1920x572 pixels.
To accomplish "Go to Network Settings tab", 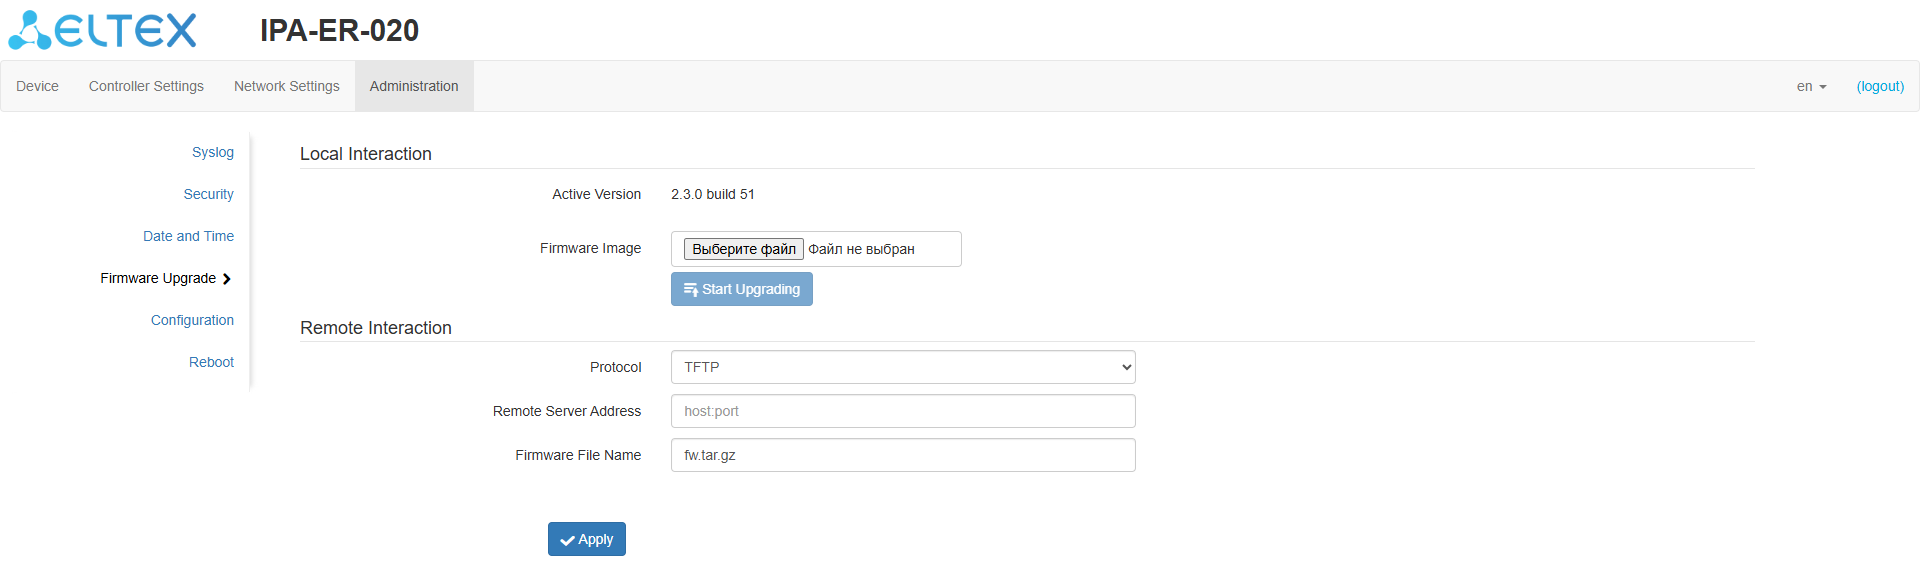I will tap(286, 87).
